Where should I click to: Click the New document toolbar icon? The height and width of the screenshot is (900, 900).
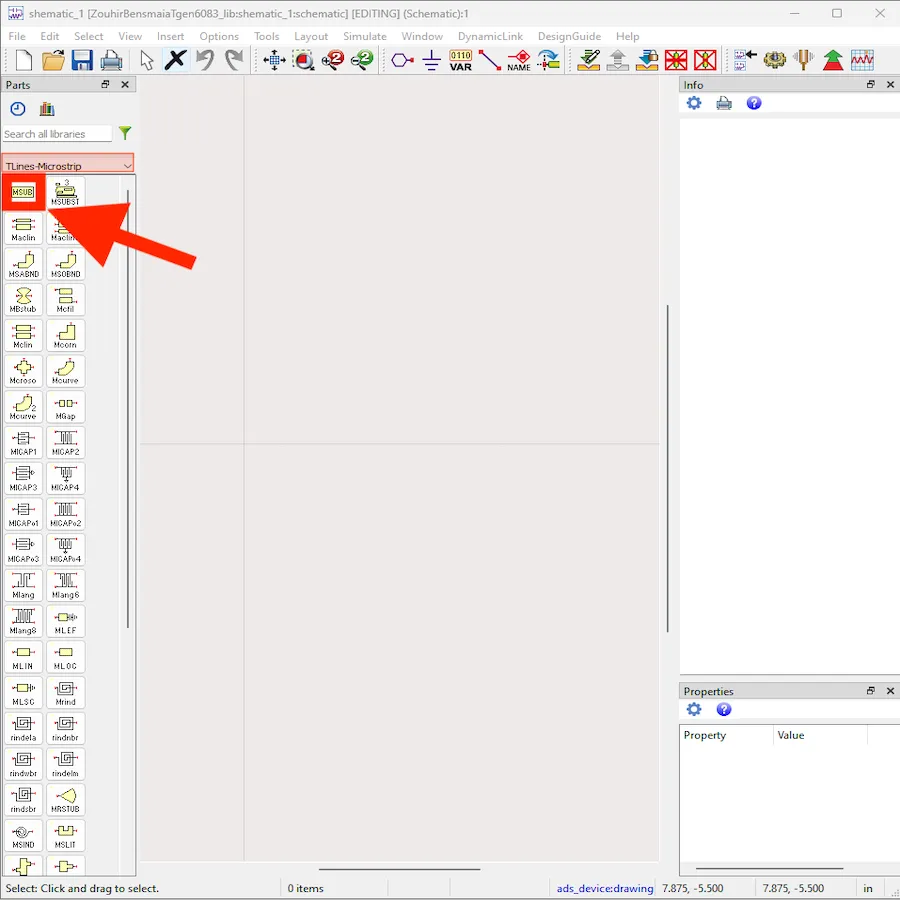pyautogui.click(x=24, y=60)
